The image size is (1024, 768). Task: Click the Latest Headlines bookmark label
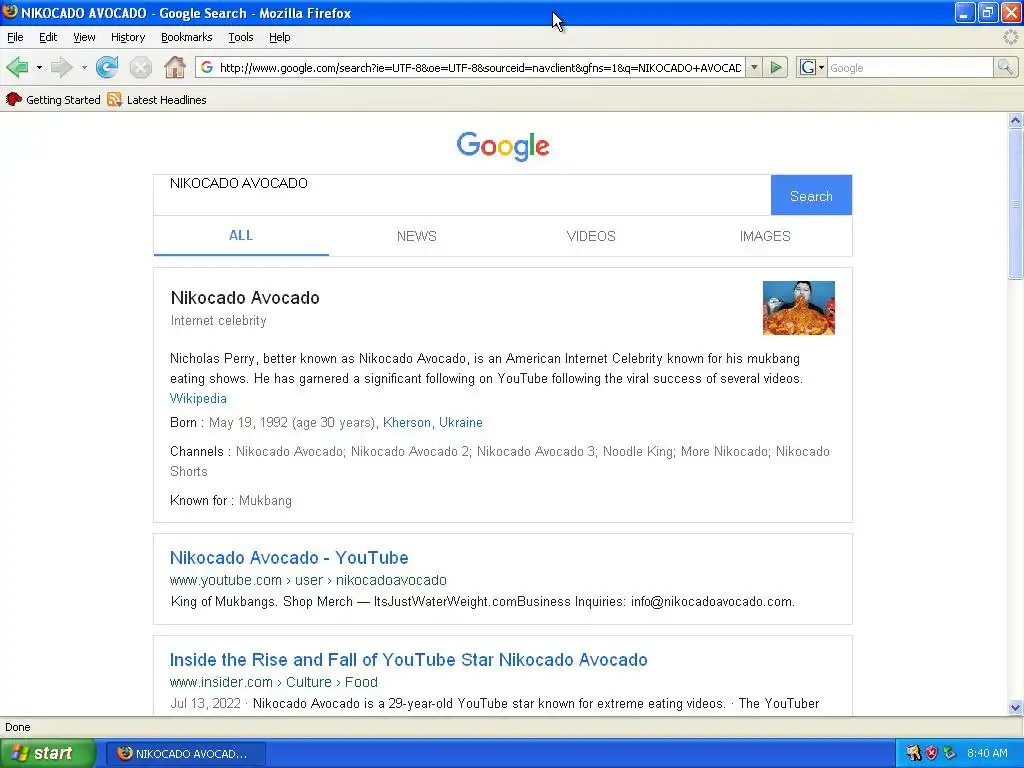(167, 100)
